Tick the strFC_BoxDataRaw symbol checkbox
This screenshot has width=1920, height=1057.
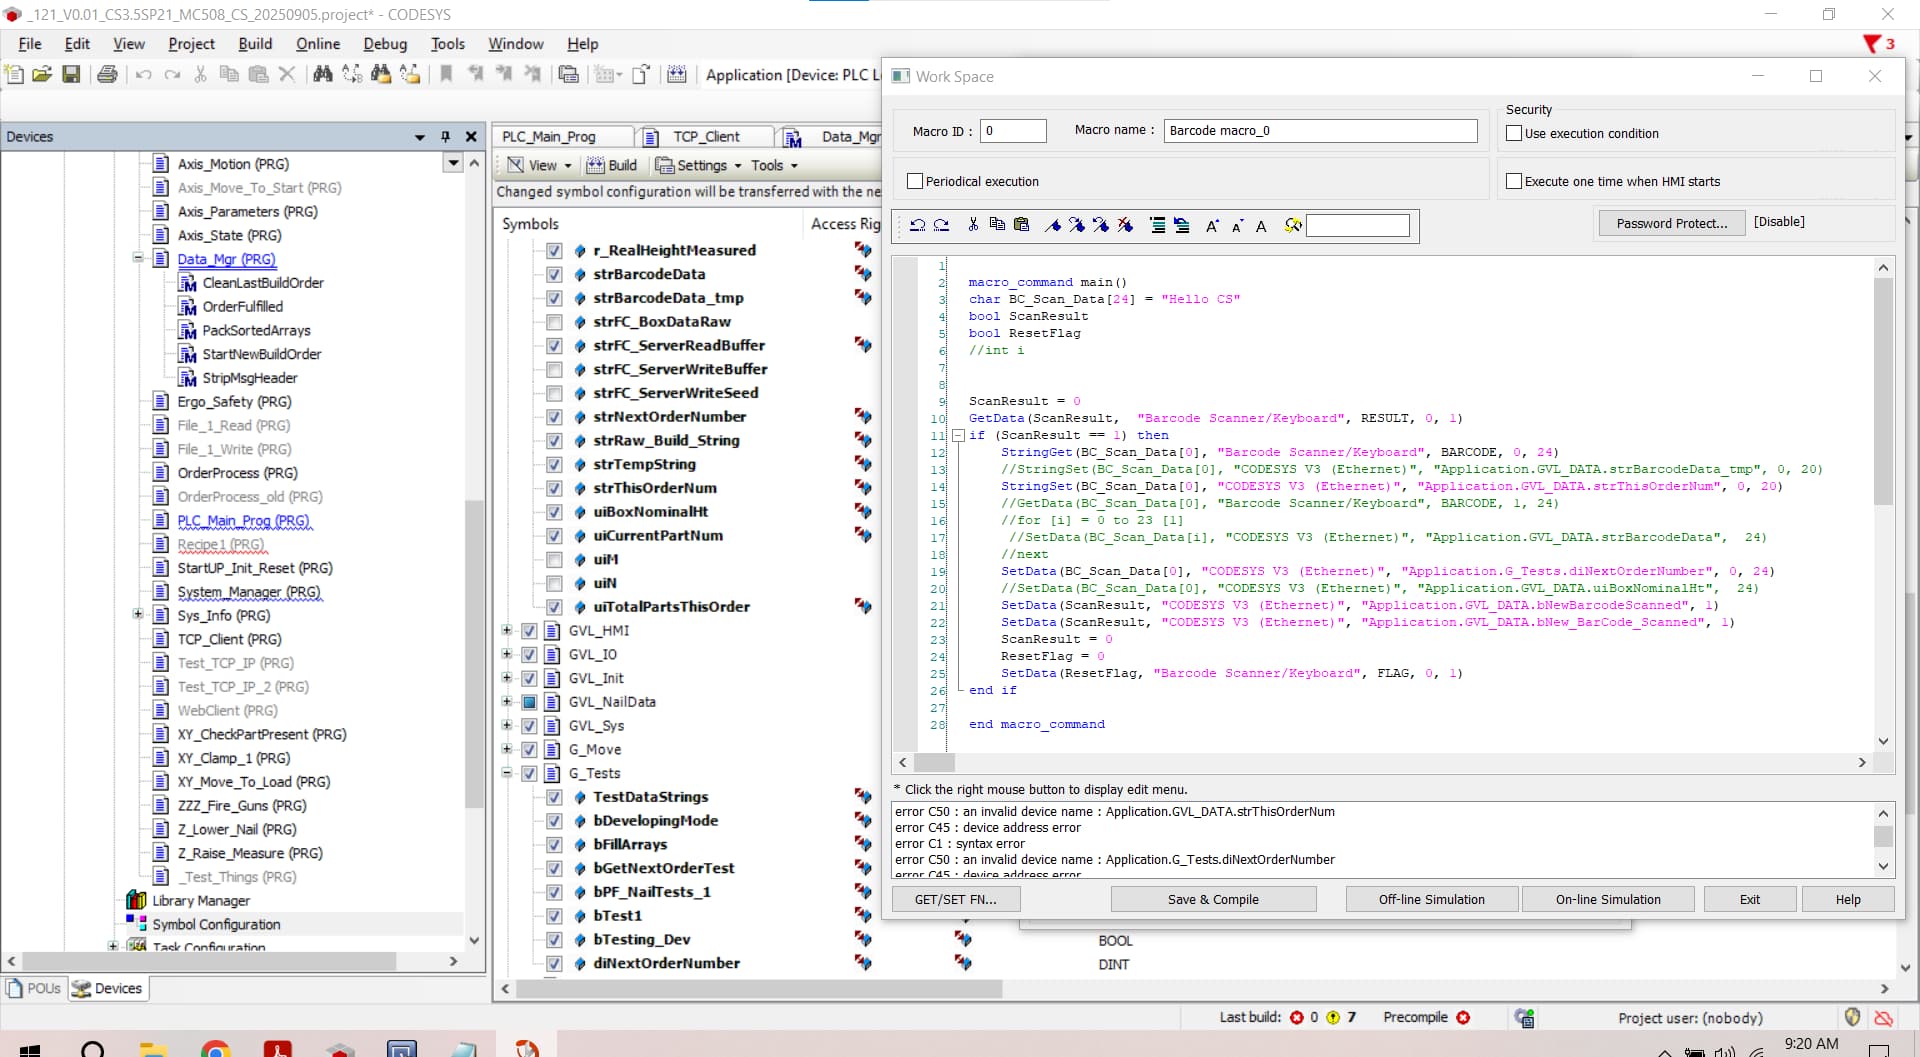point(554,322)
